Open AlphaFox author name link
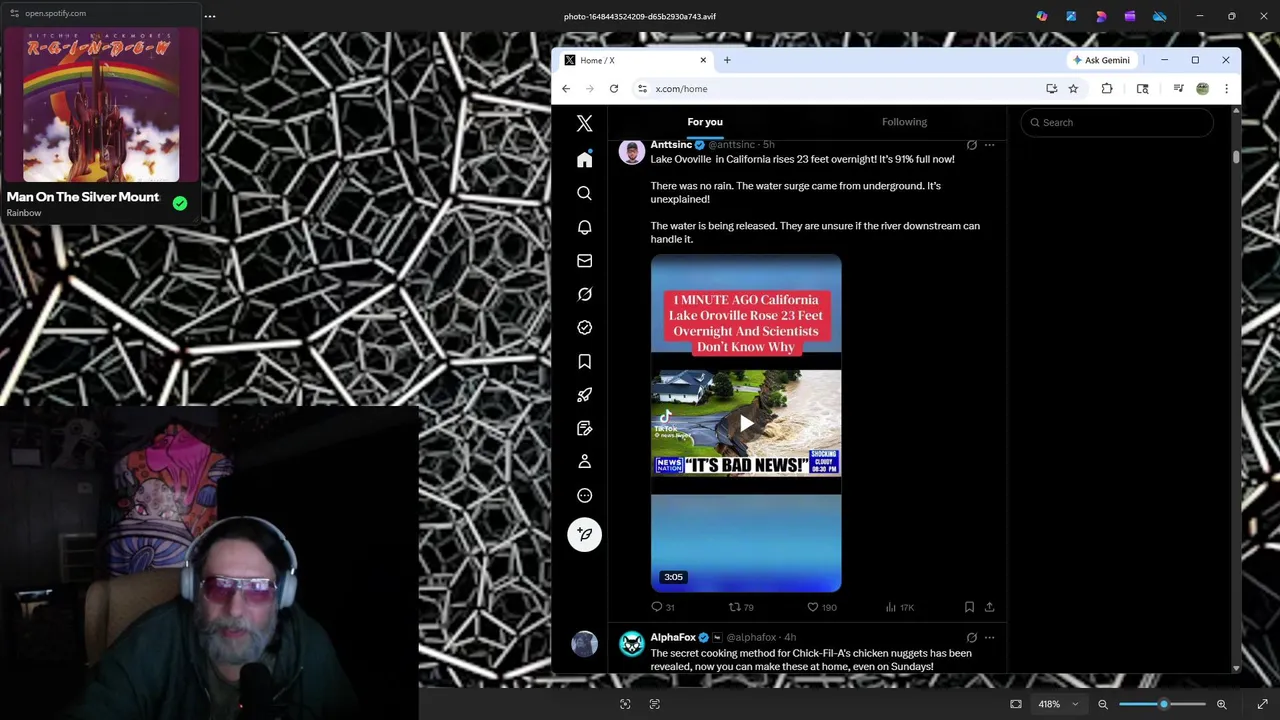The image size is (1280, 720). tap(673, 637)
